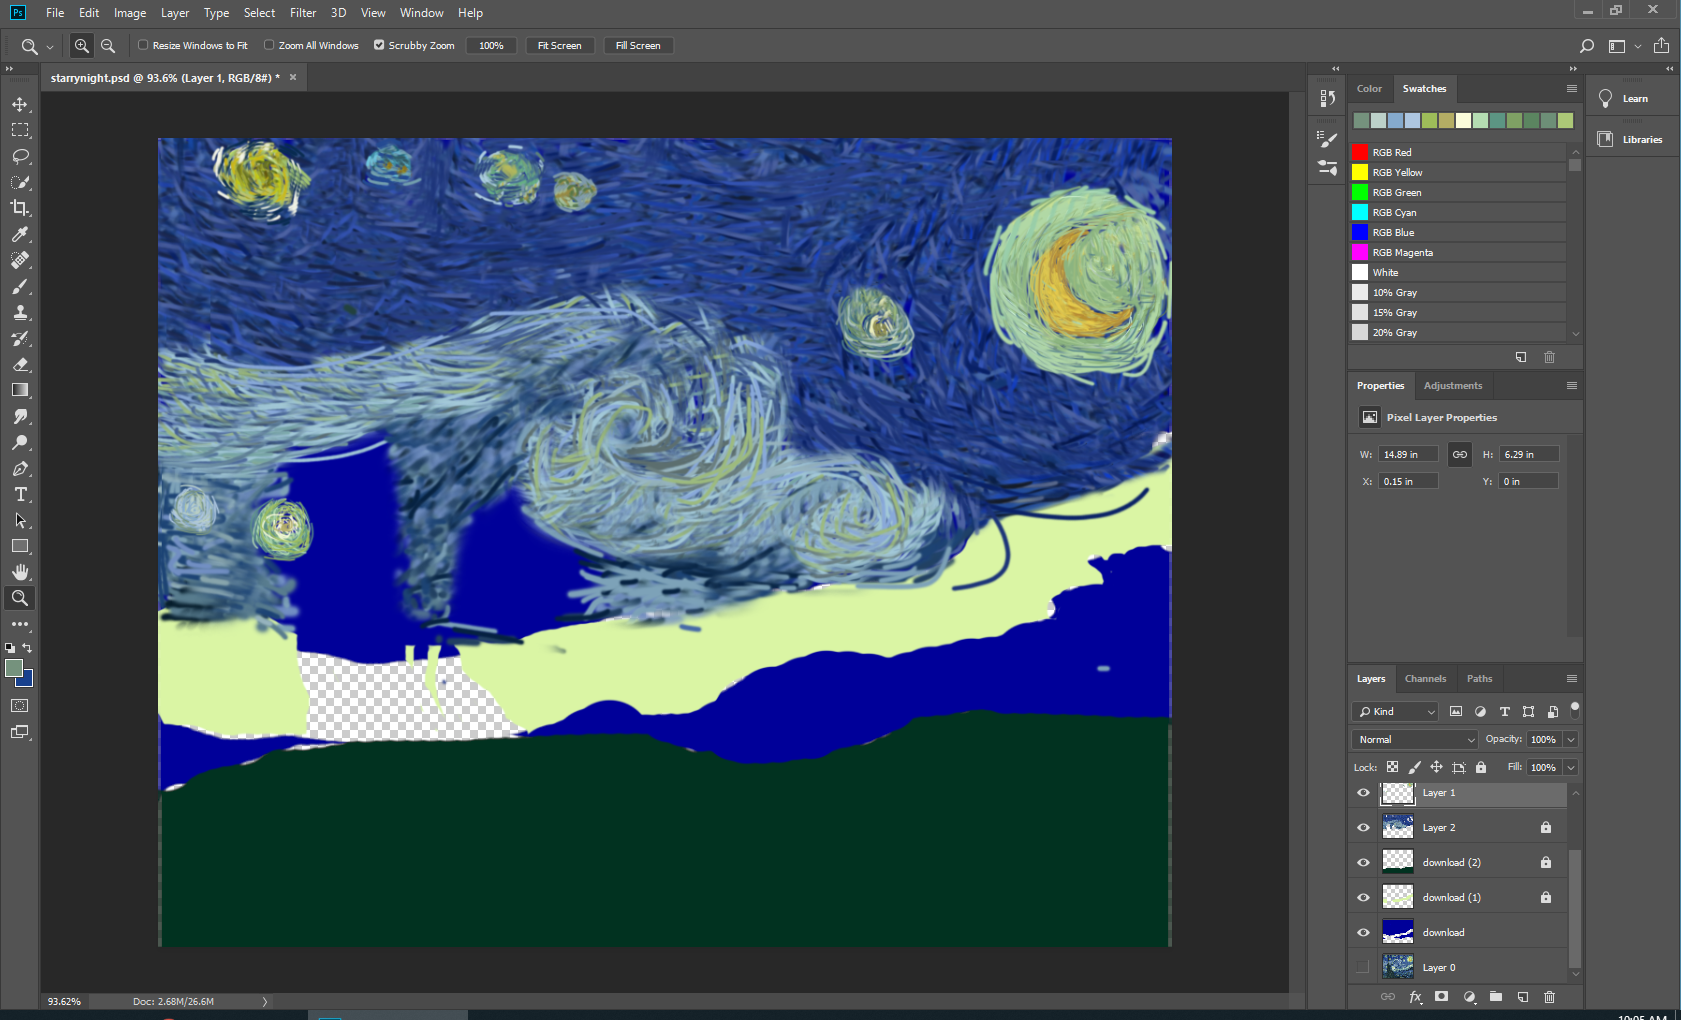Select the Path Selection tool

click(x=20, y=520)
